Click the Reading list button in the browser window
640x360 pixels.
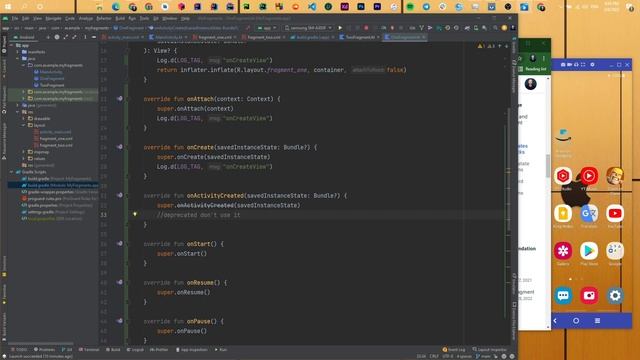[533, 69]
